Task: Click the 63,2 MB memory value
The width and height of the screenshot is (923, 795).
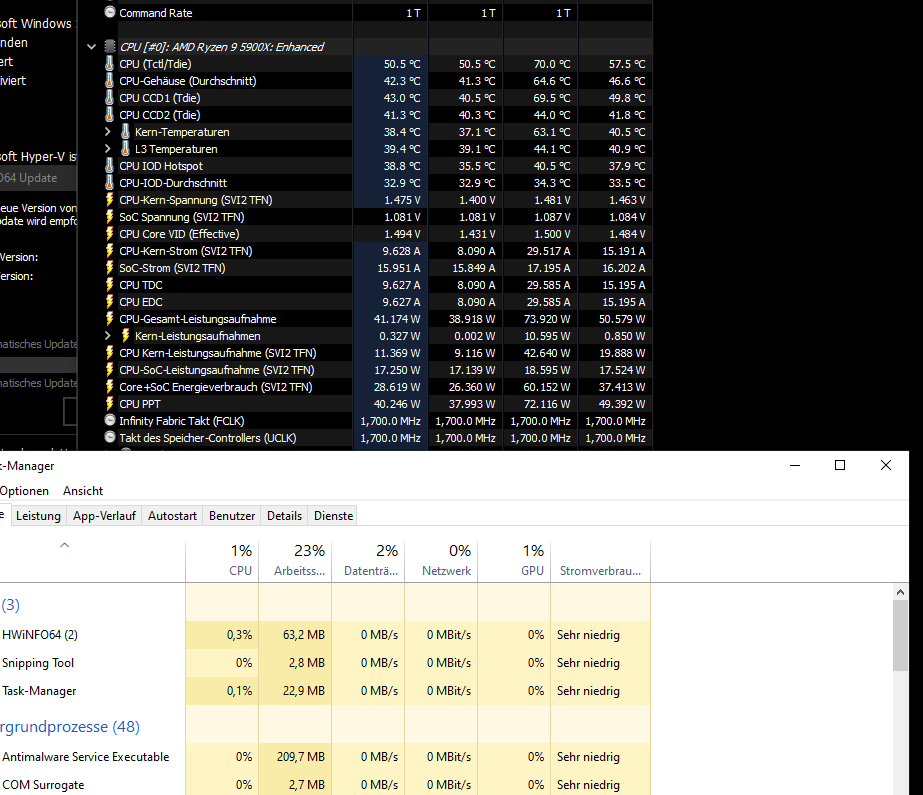Action: click(x=304, y=634)
